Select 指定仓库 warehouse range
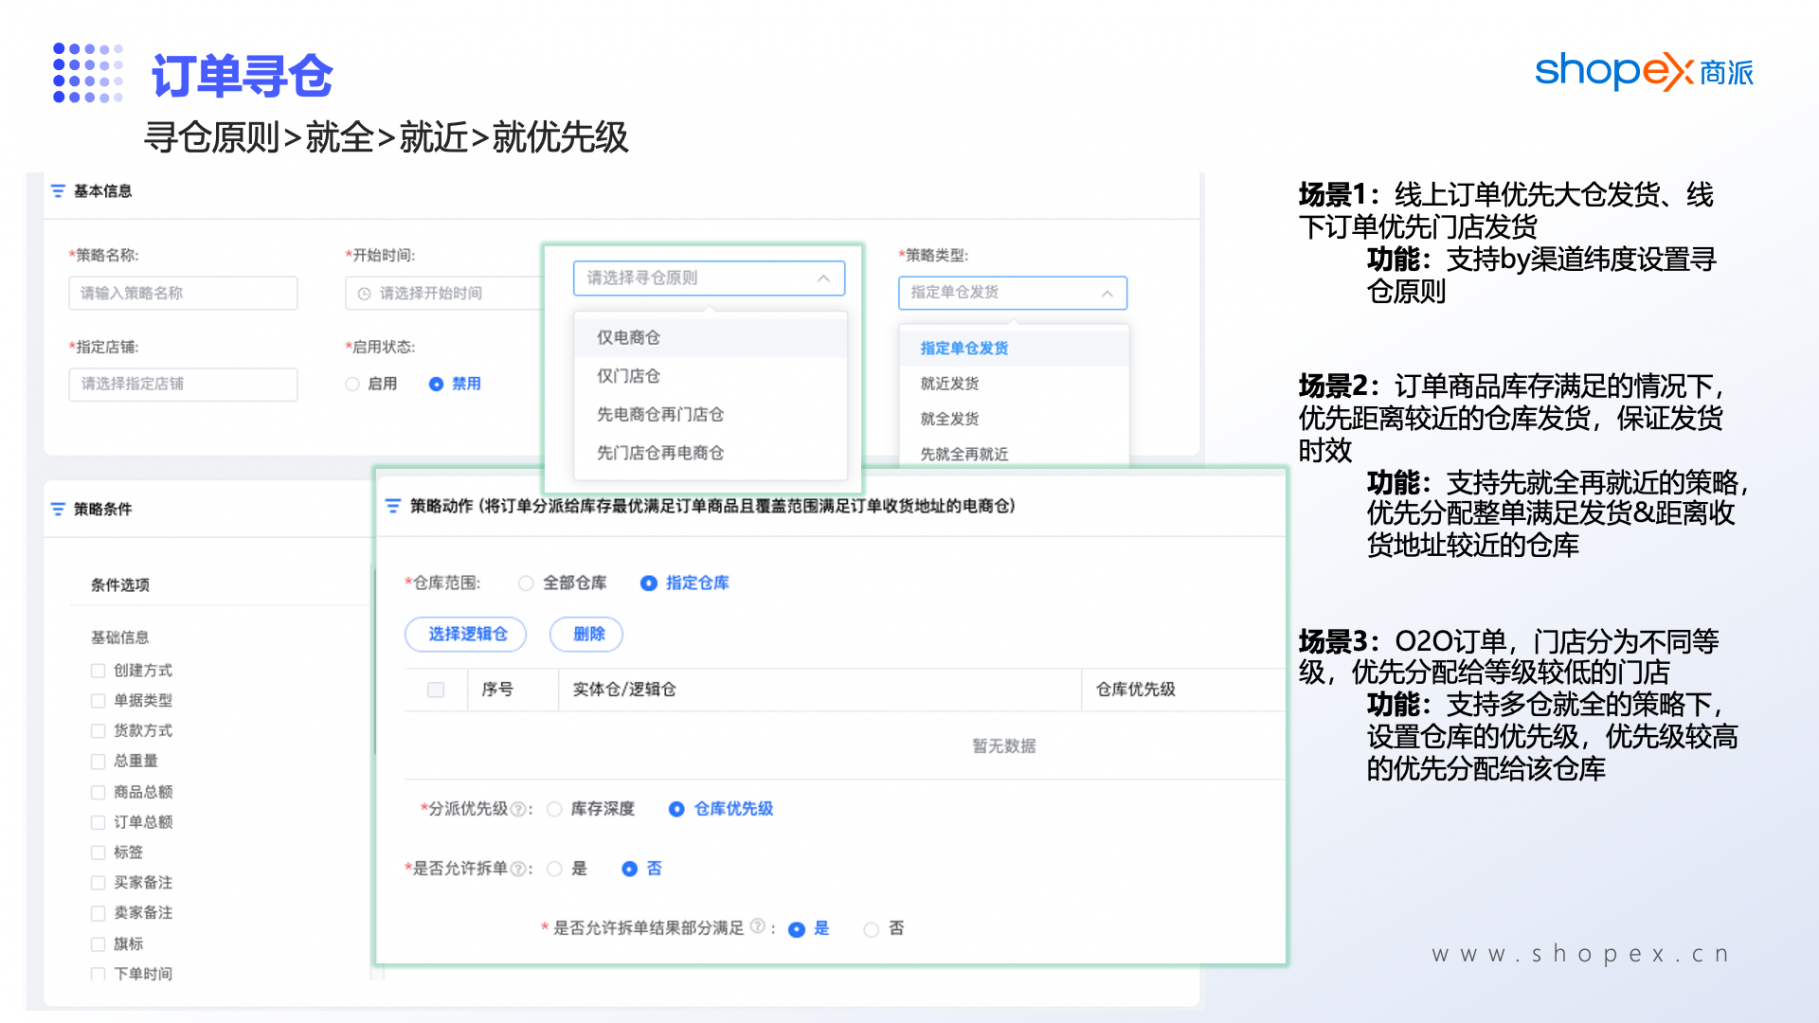 pyautogui.click(x=649, y=583)
